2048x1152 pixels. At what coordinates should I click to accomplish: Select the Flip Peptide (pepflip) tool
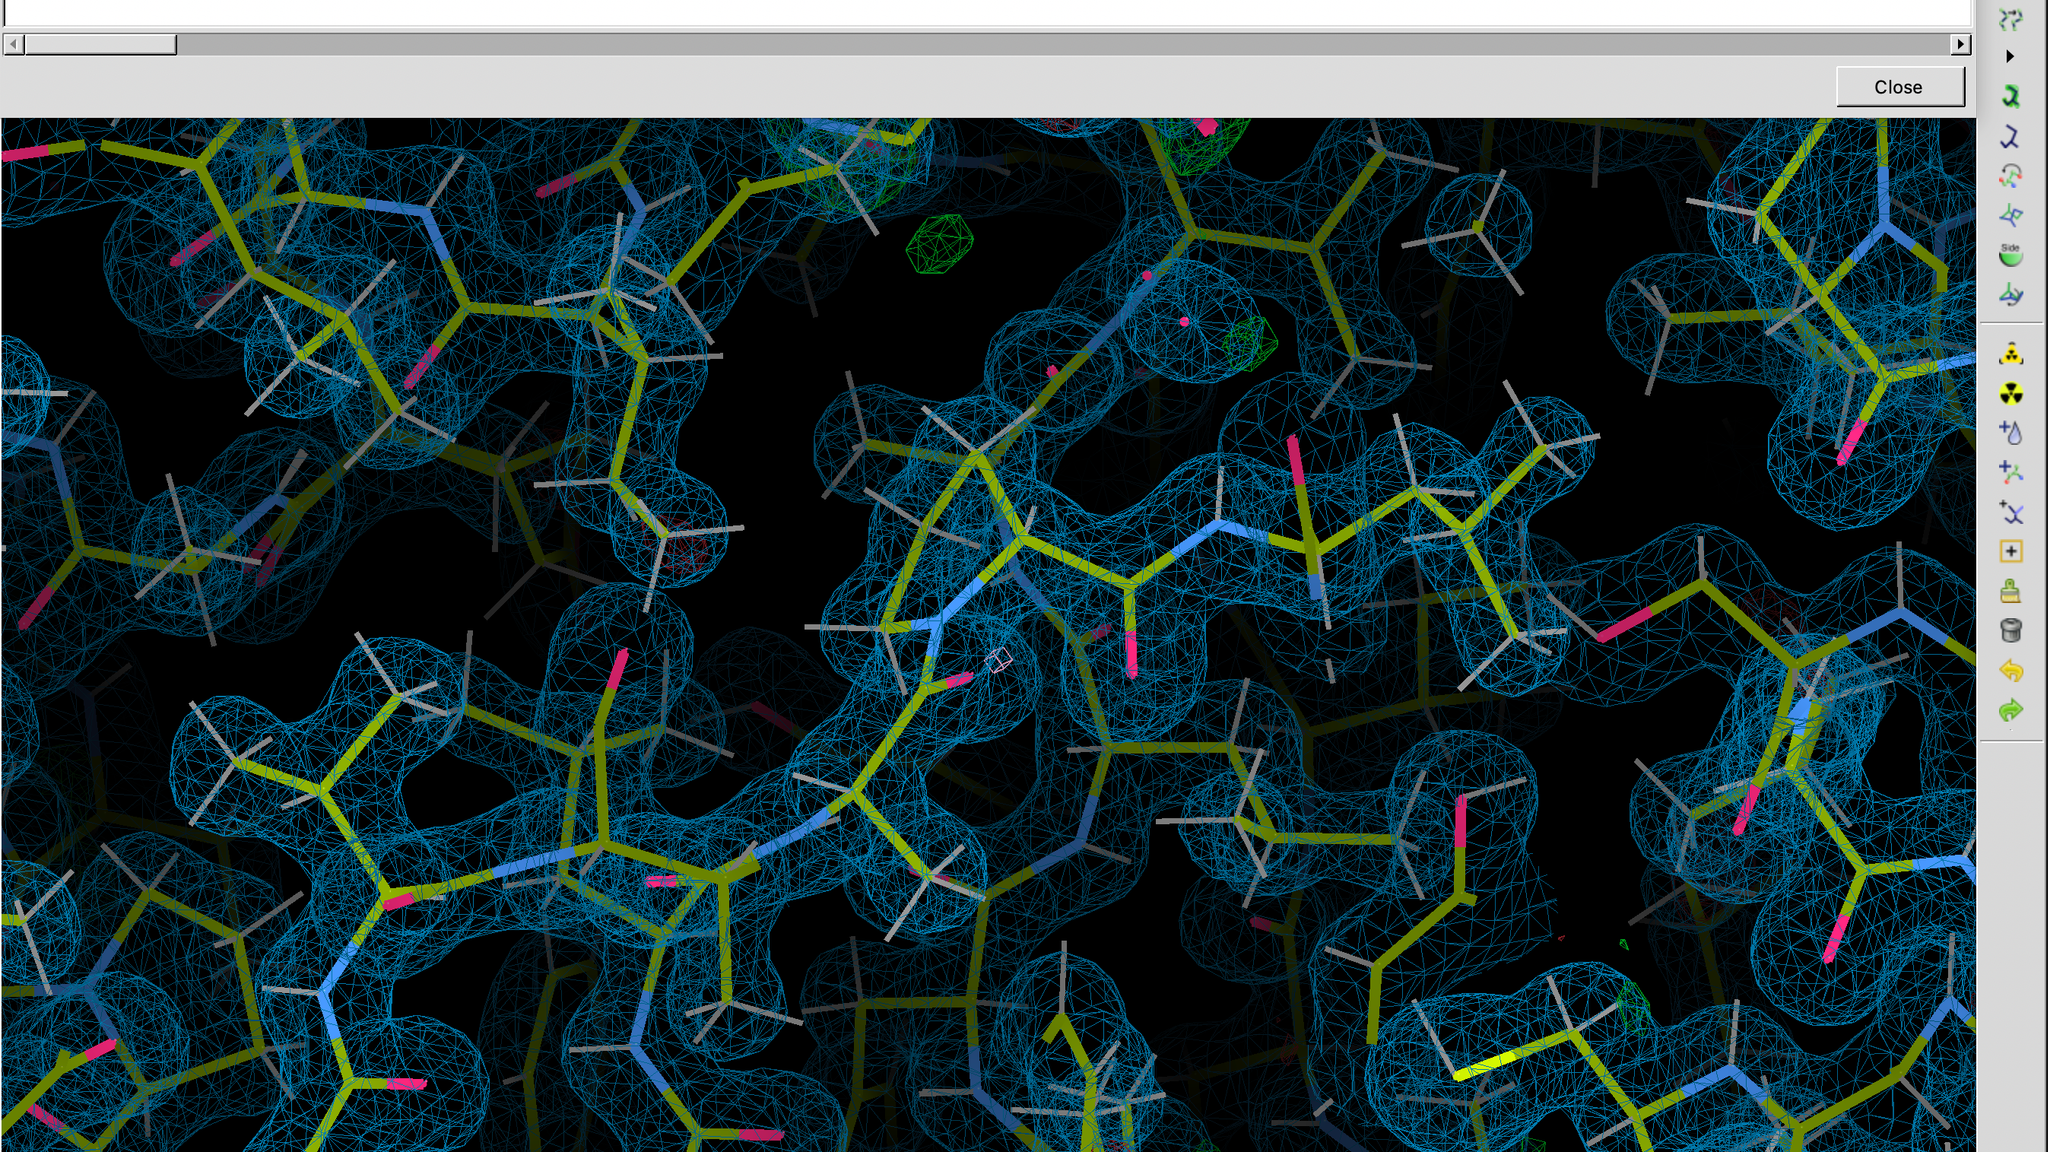2011,215
